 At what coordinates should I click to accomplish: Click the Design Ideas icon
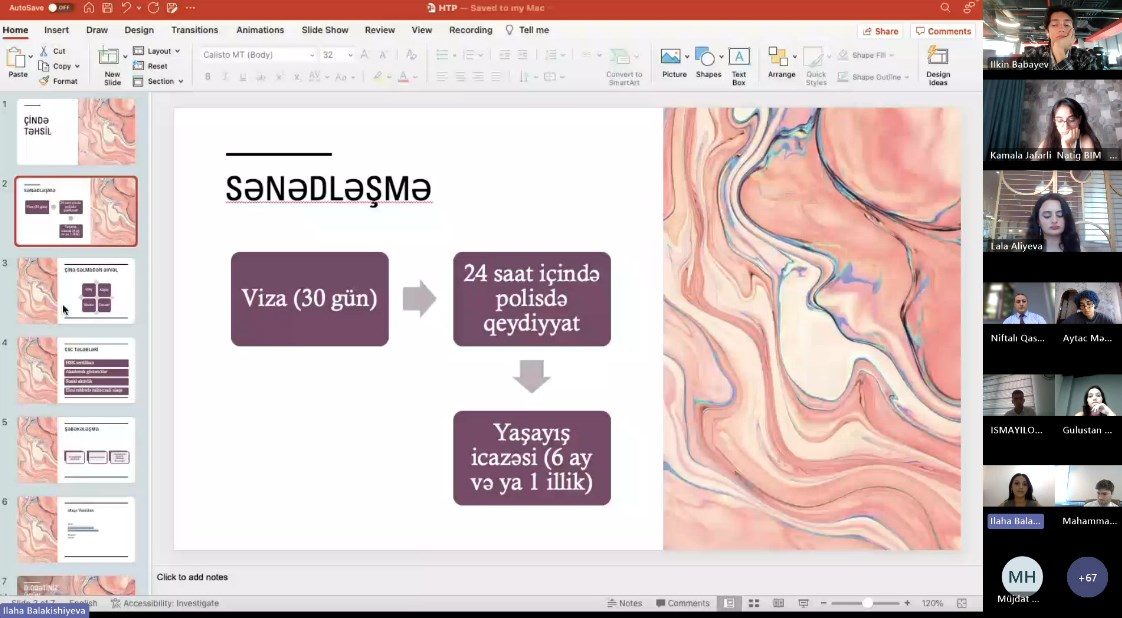938,62
